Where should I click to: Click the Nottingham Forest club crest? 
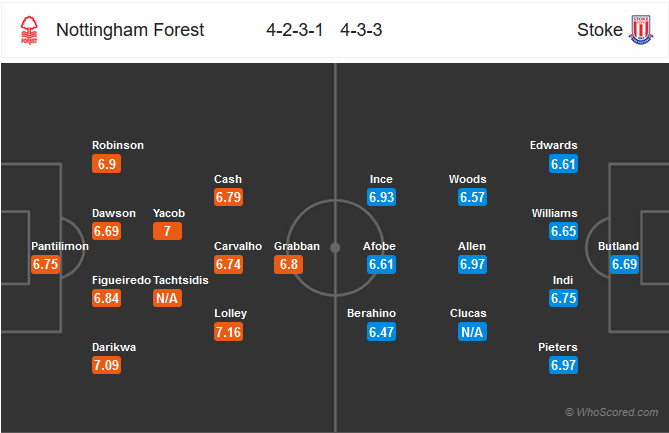click(29, 30)
